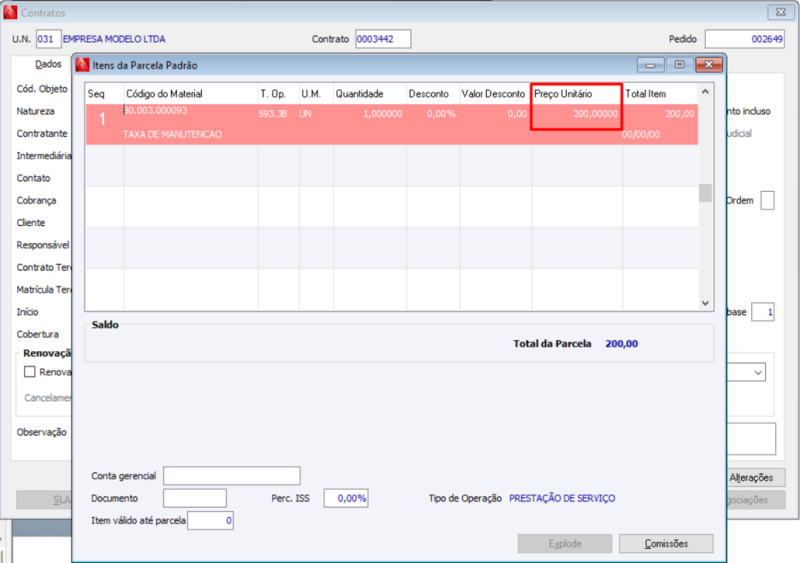Click the Explode button

tap(565, 544)
